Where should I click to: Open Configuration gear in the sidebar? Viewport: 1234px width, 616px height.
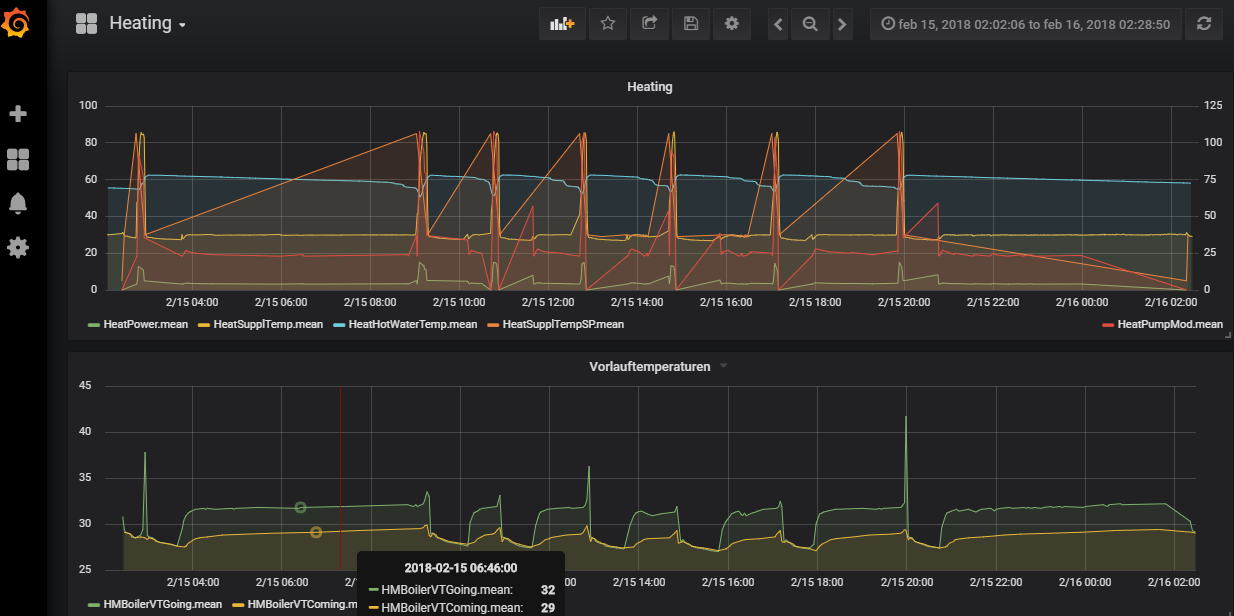(x=18, y=247)
